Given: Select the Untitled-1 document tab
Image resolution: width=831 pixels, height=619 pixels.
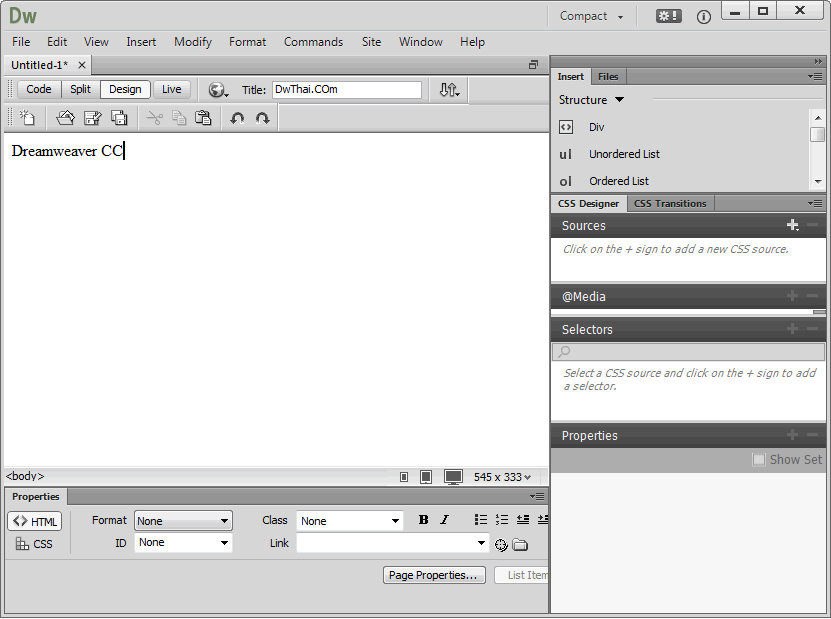Looking at the screenshot, I should (40, 65).
